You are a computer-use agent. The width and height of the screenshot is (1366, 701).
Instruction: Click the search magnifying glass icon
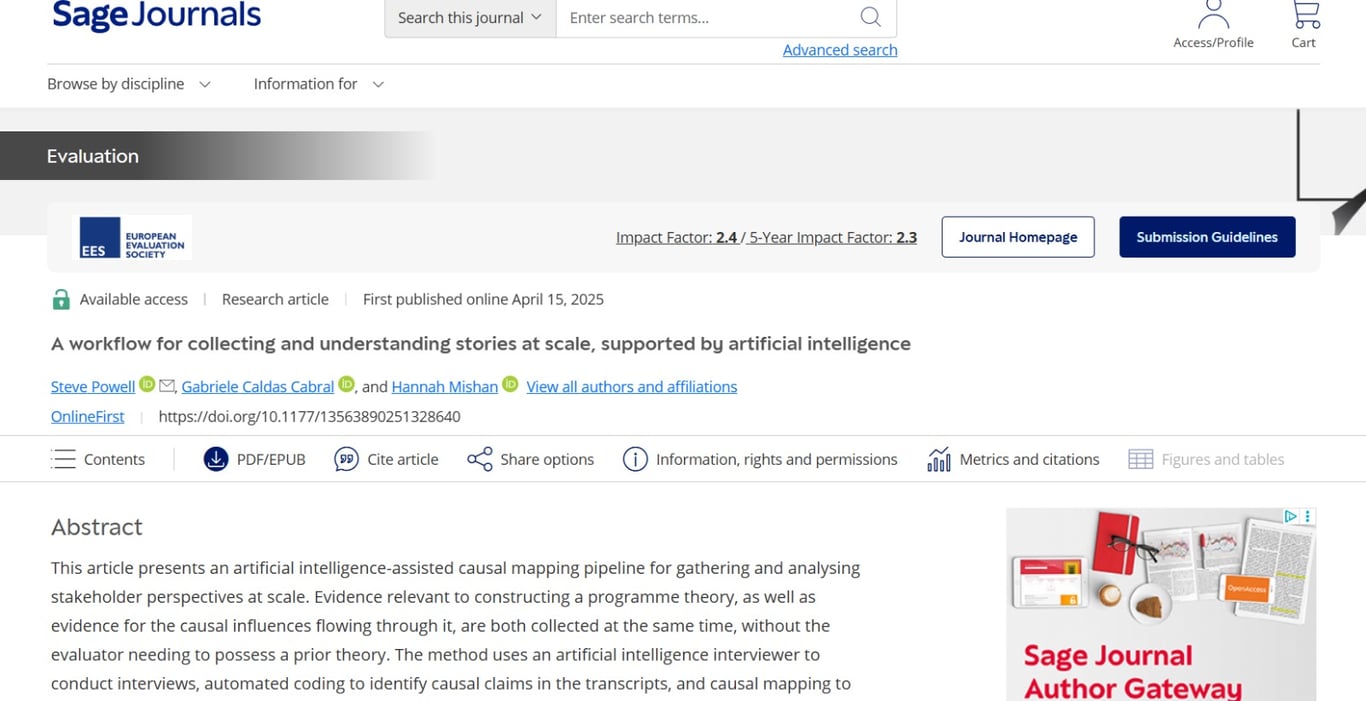click(x=869, y=17)
